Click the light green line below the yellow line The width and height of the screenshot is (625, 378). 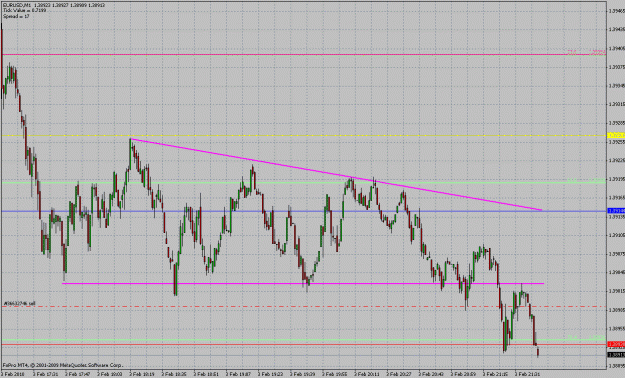tap(303, 183)
